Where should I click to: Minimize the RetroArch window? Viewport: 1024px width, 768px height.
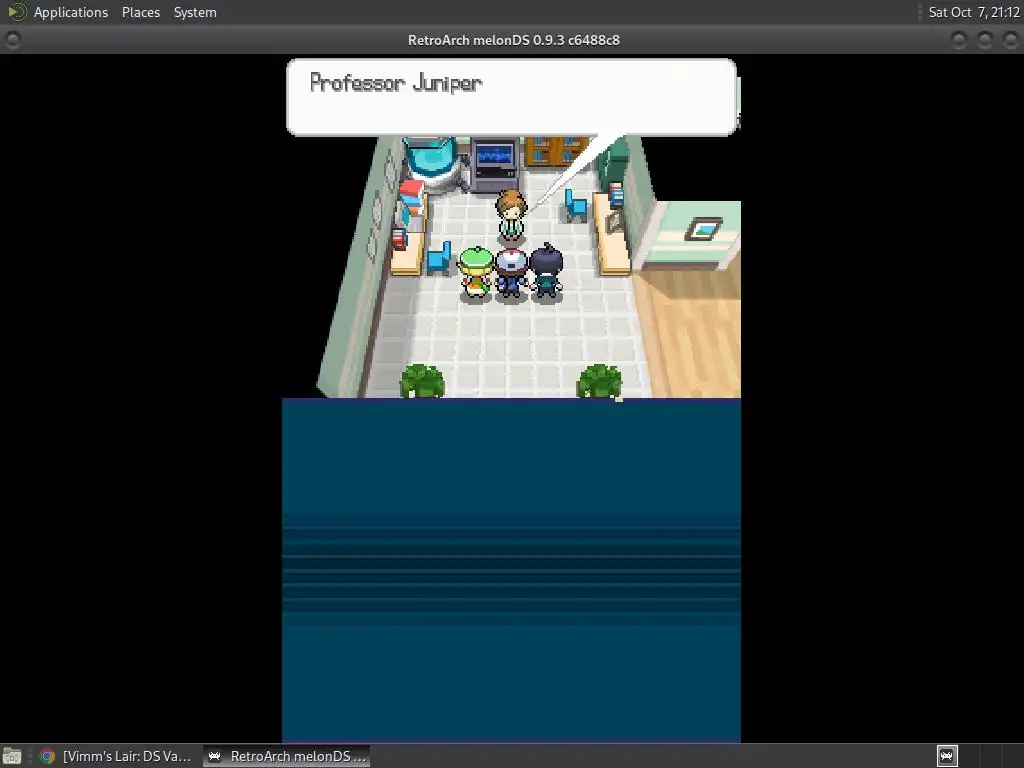[x=959, y=40]
